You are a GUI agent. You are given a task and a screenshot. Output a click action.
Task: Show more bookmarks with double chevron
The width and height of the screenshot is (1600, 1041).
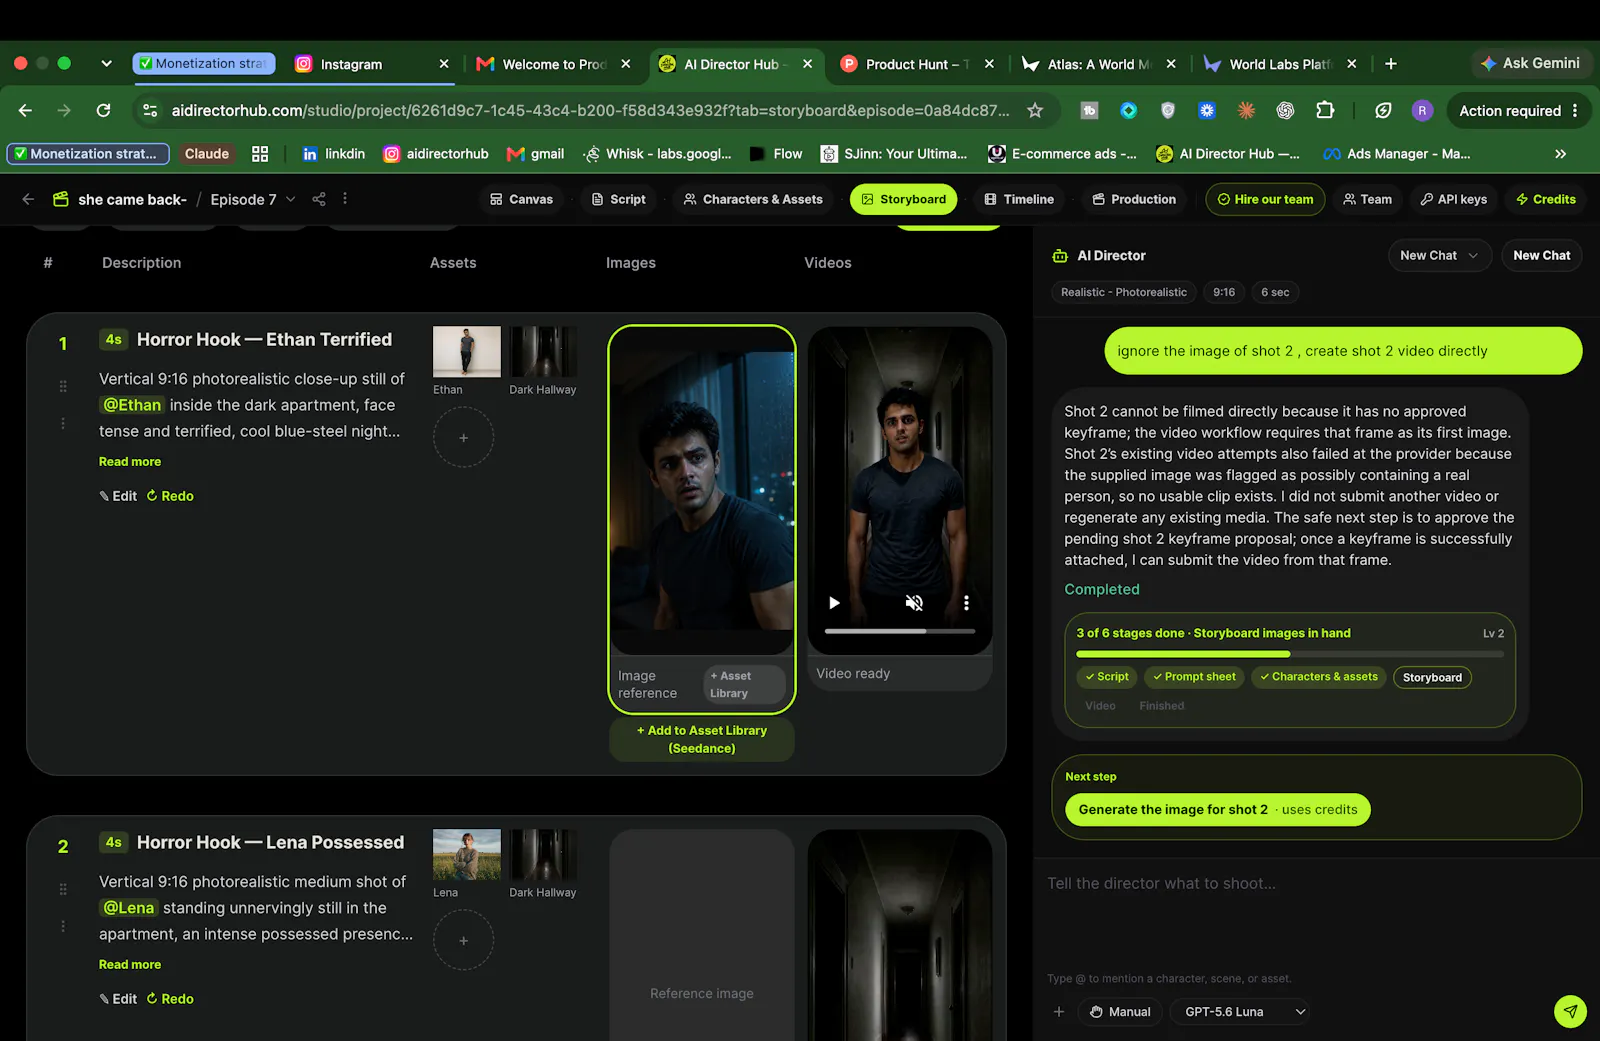coord(1560,154)
